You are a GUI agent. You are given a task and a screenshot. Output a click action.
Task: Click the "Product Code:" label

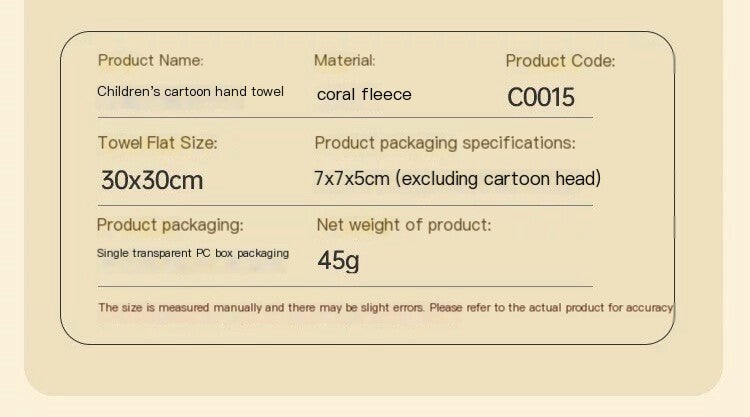(x=560, y=61)
